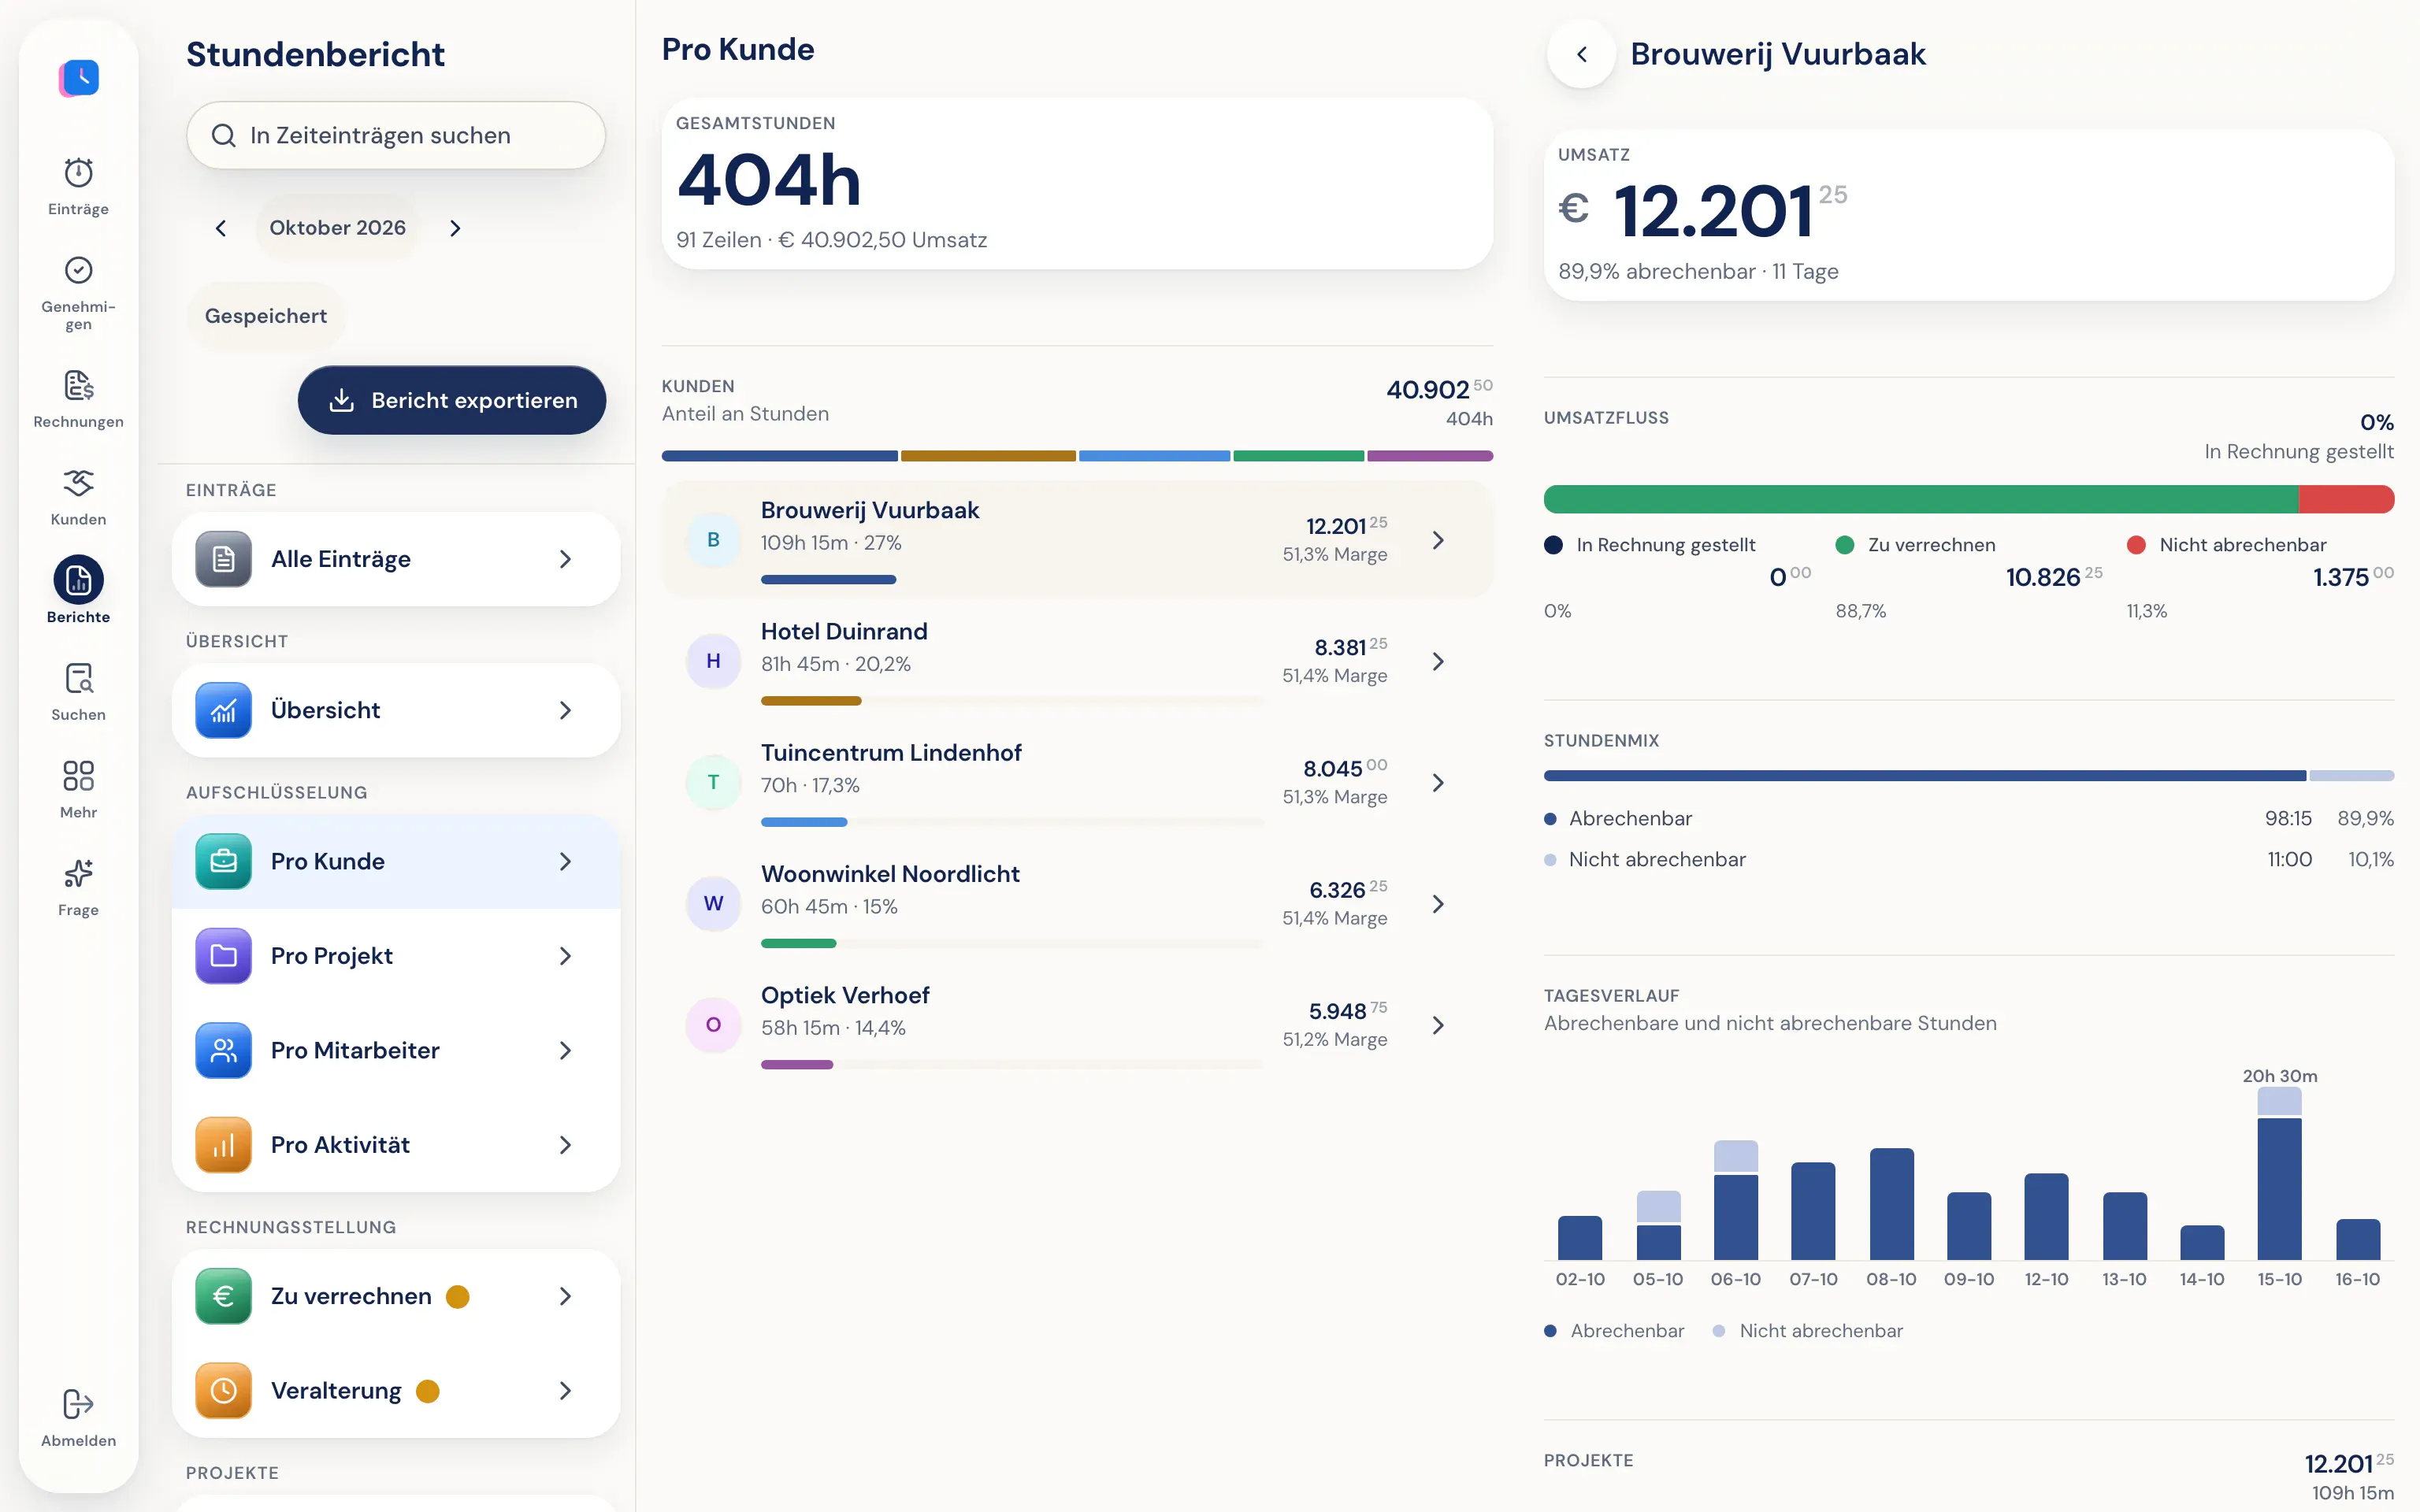The image size is (2420, 1512).
Task: Click the 15-10 daily bar
Action: click(2279, 1173)
